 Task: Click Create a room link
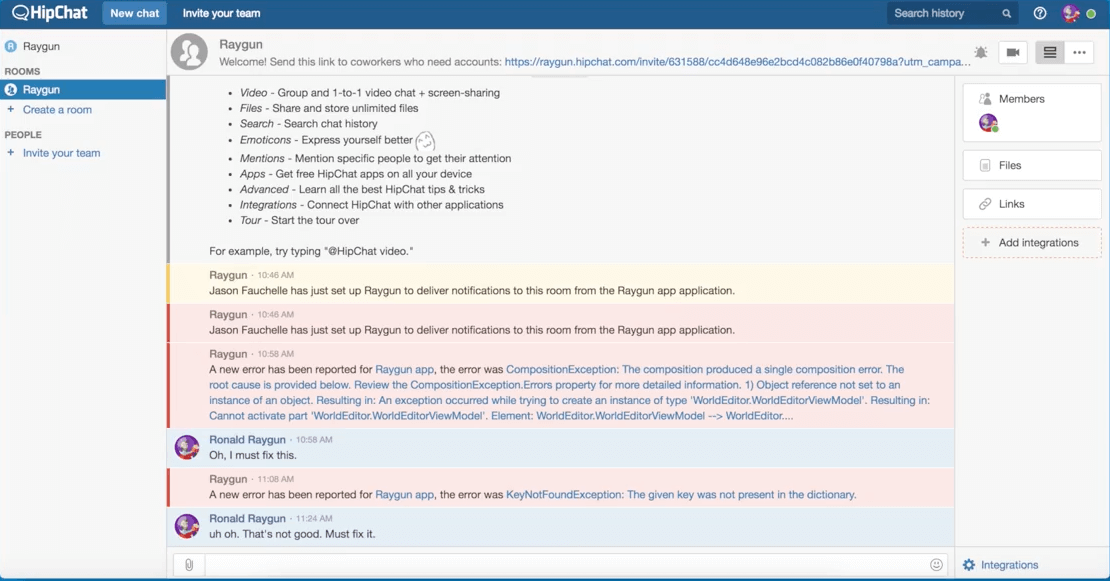(57, 110)
